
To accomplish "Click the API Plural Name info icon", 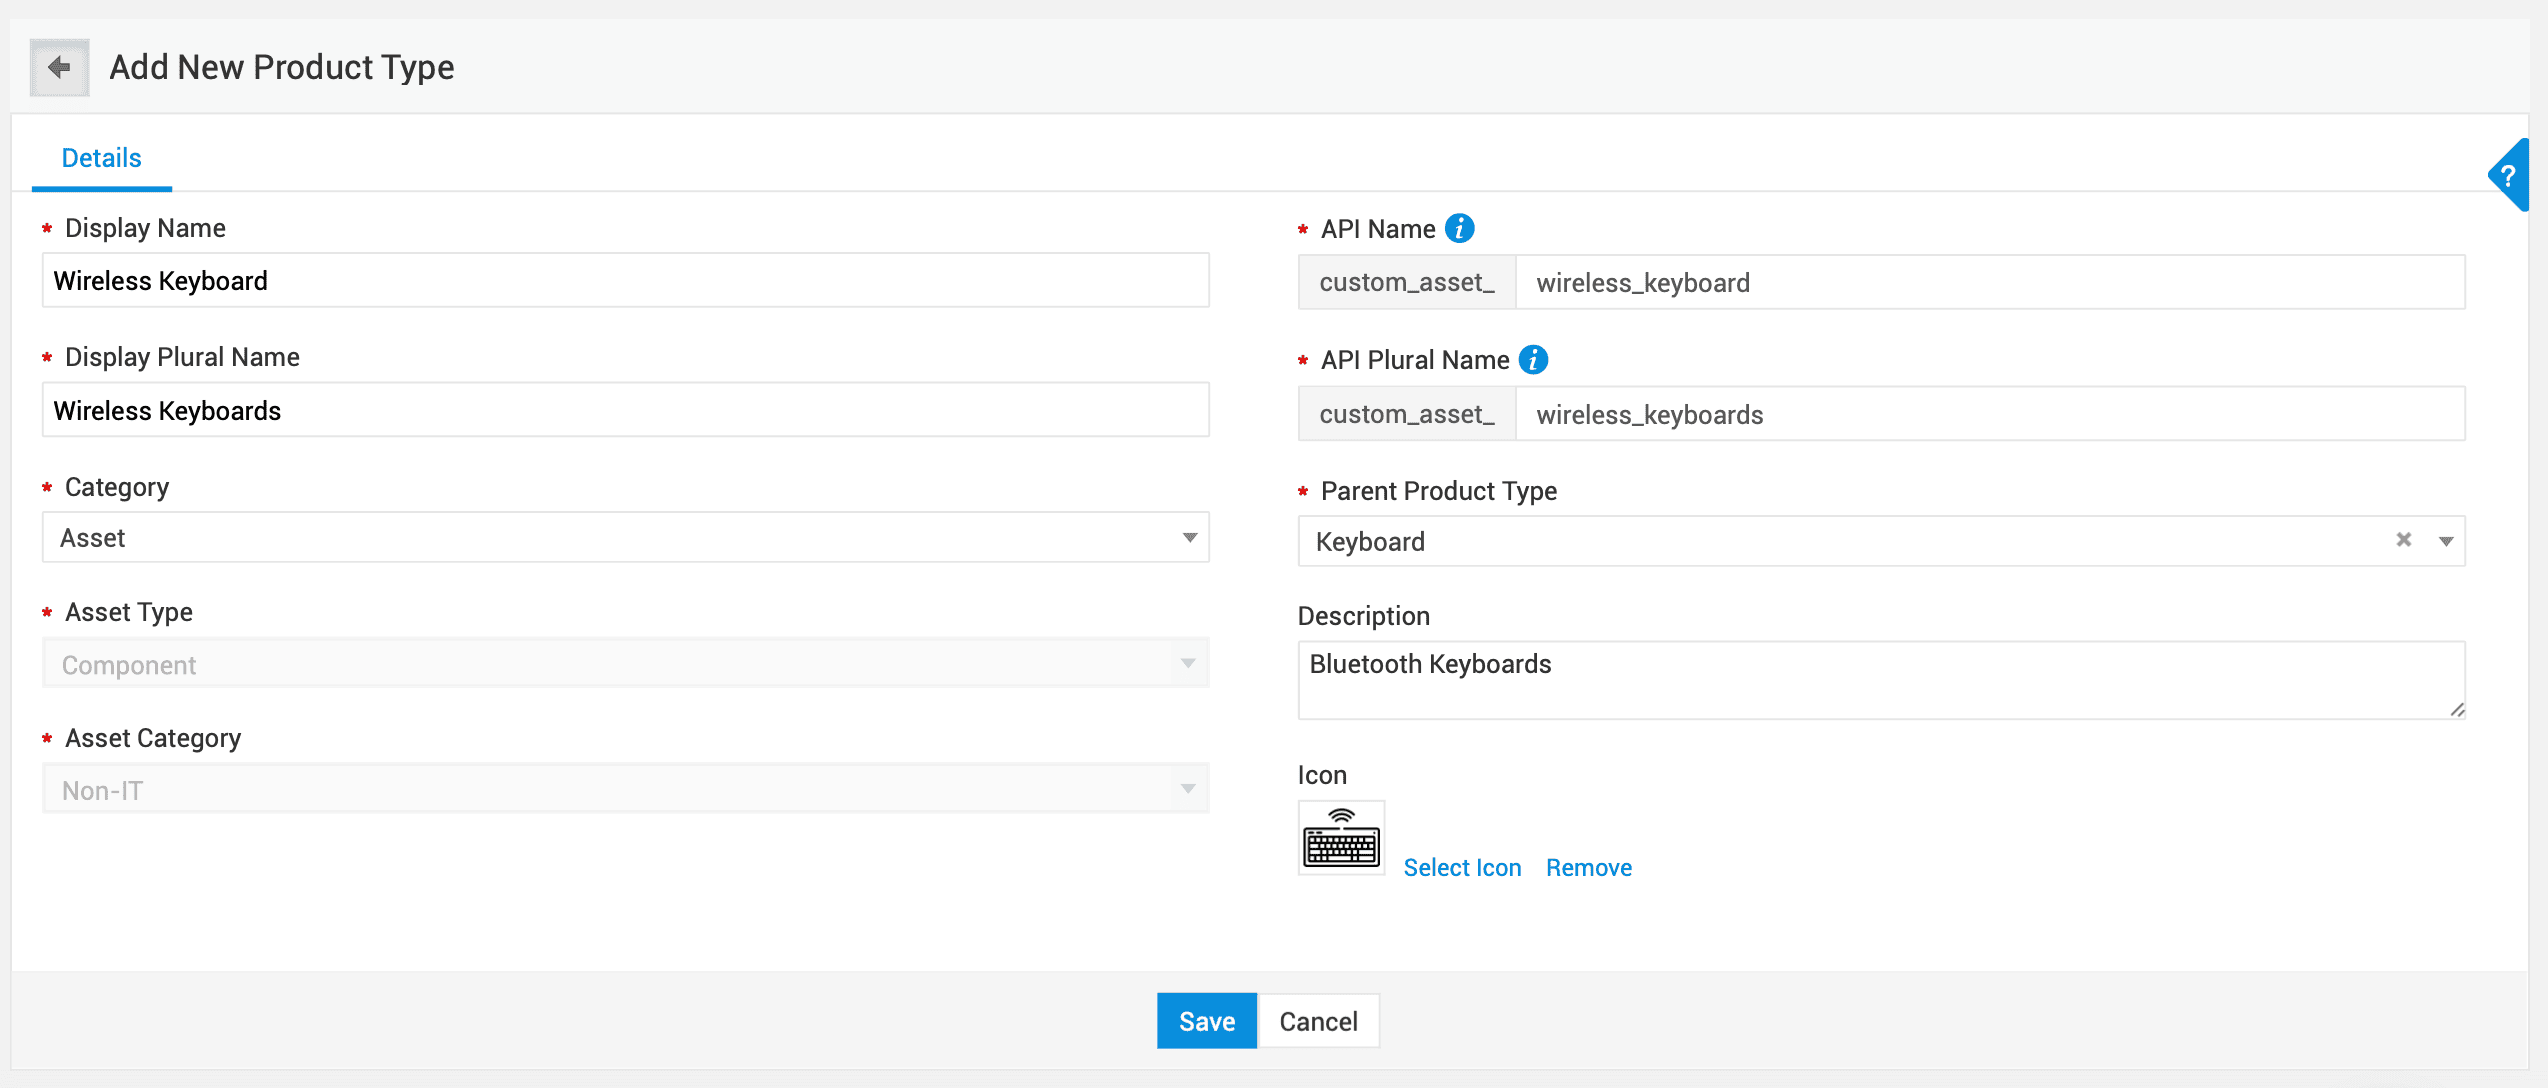I will [1533, 360].
